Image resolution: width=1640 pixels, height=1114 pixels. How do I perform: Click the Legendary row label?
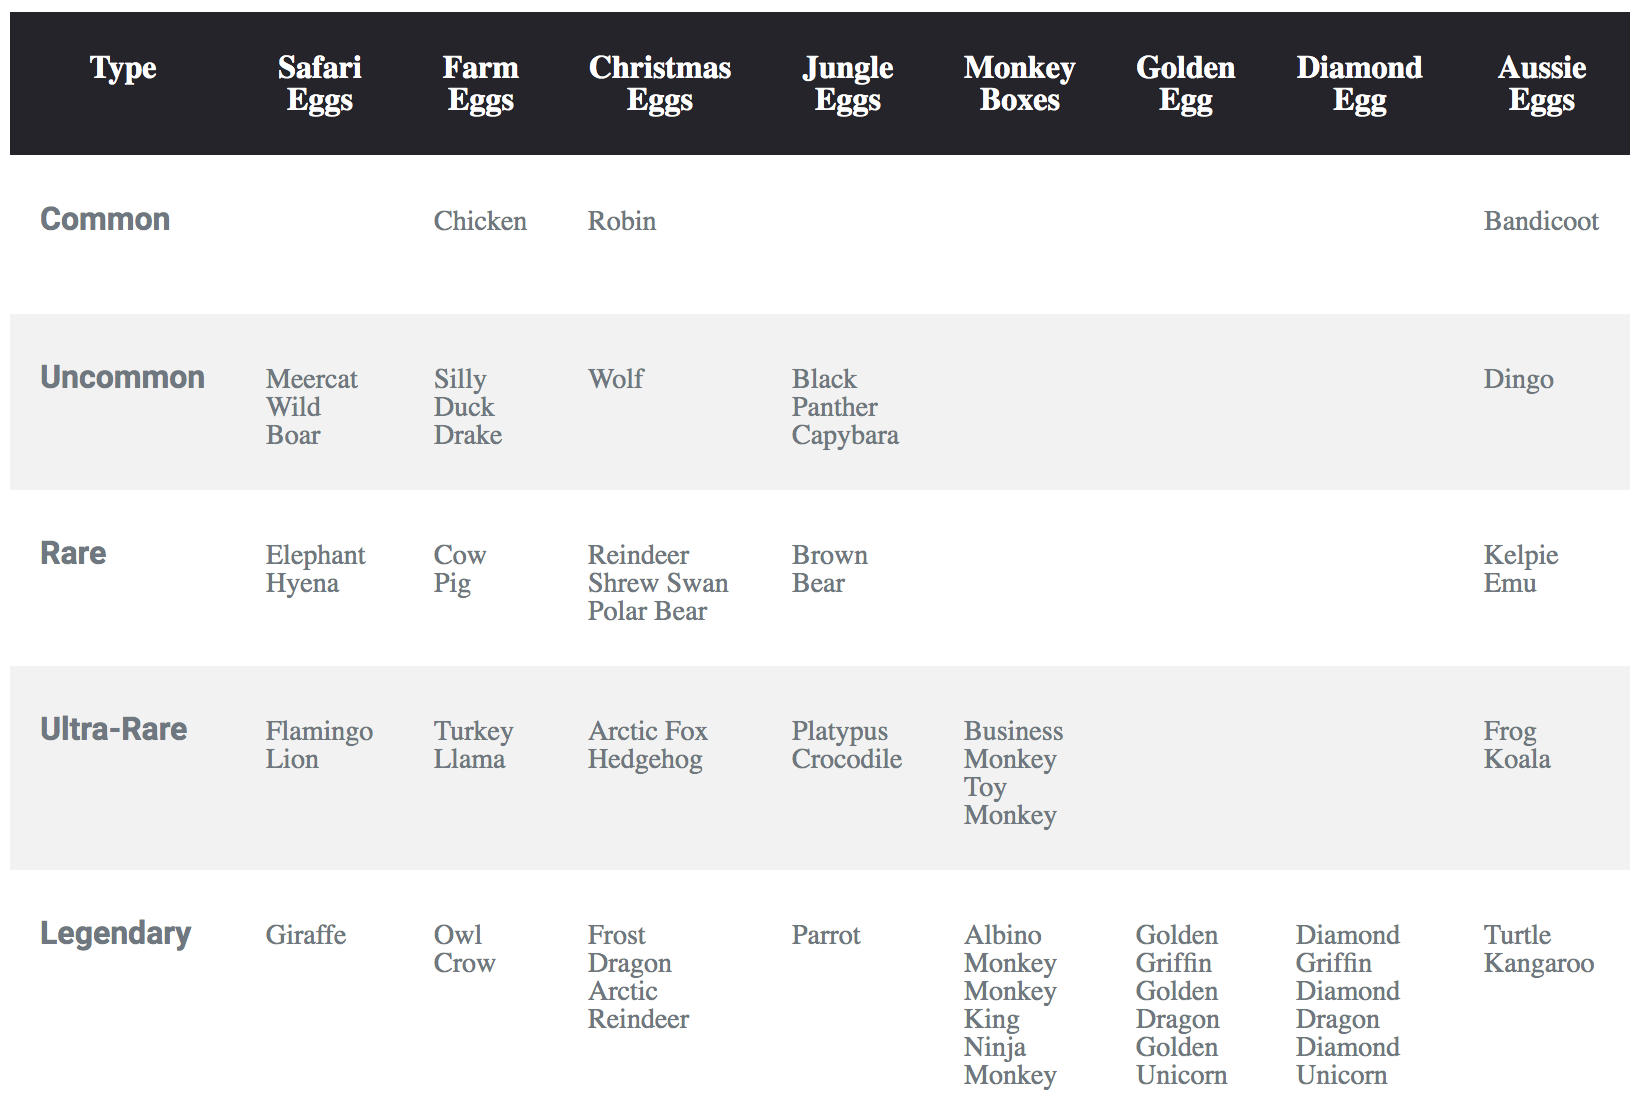(x=116, y=933)
